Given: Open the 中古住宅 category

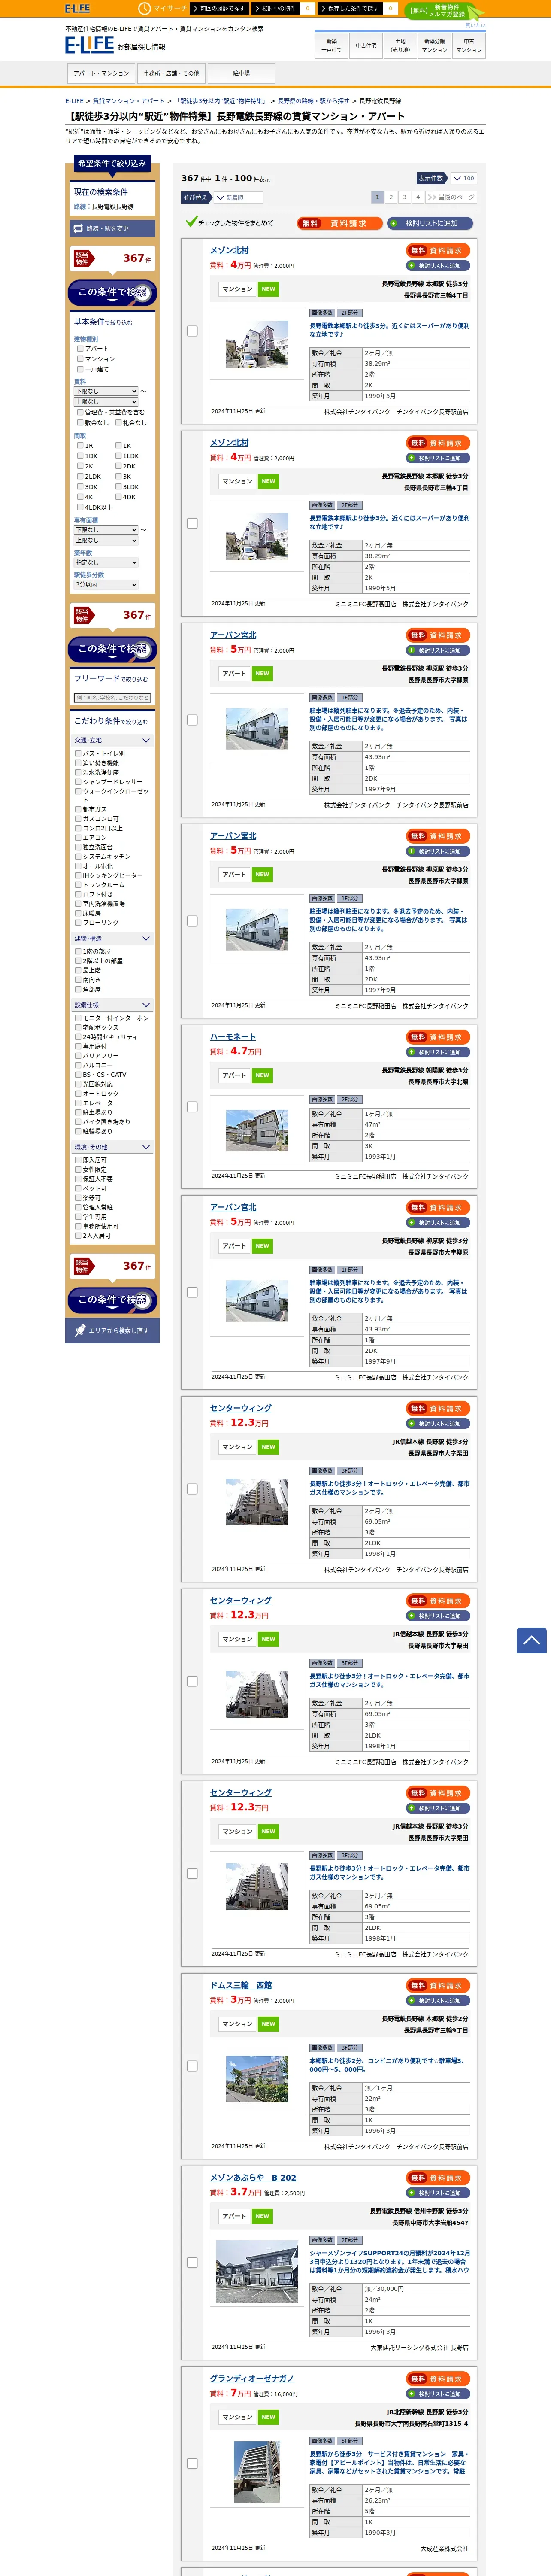Looking at the screenshot, I should tap(366, 46).
